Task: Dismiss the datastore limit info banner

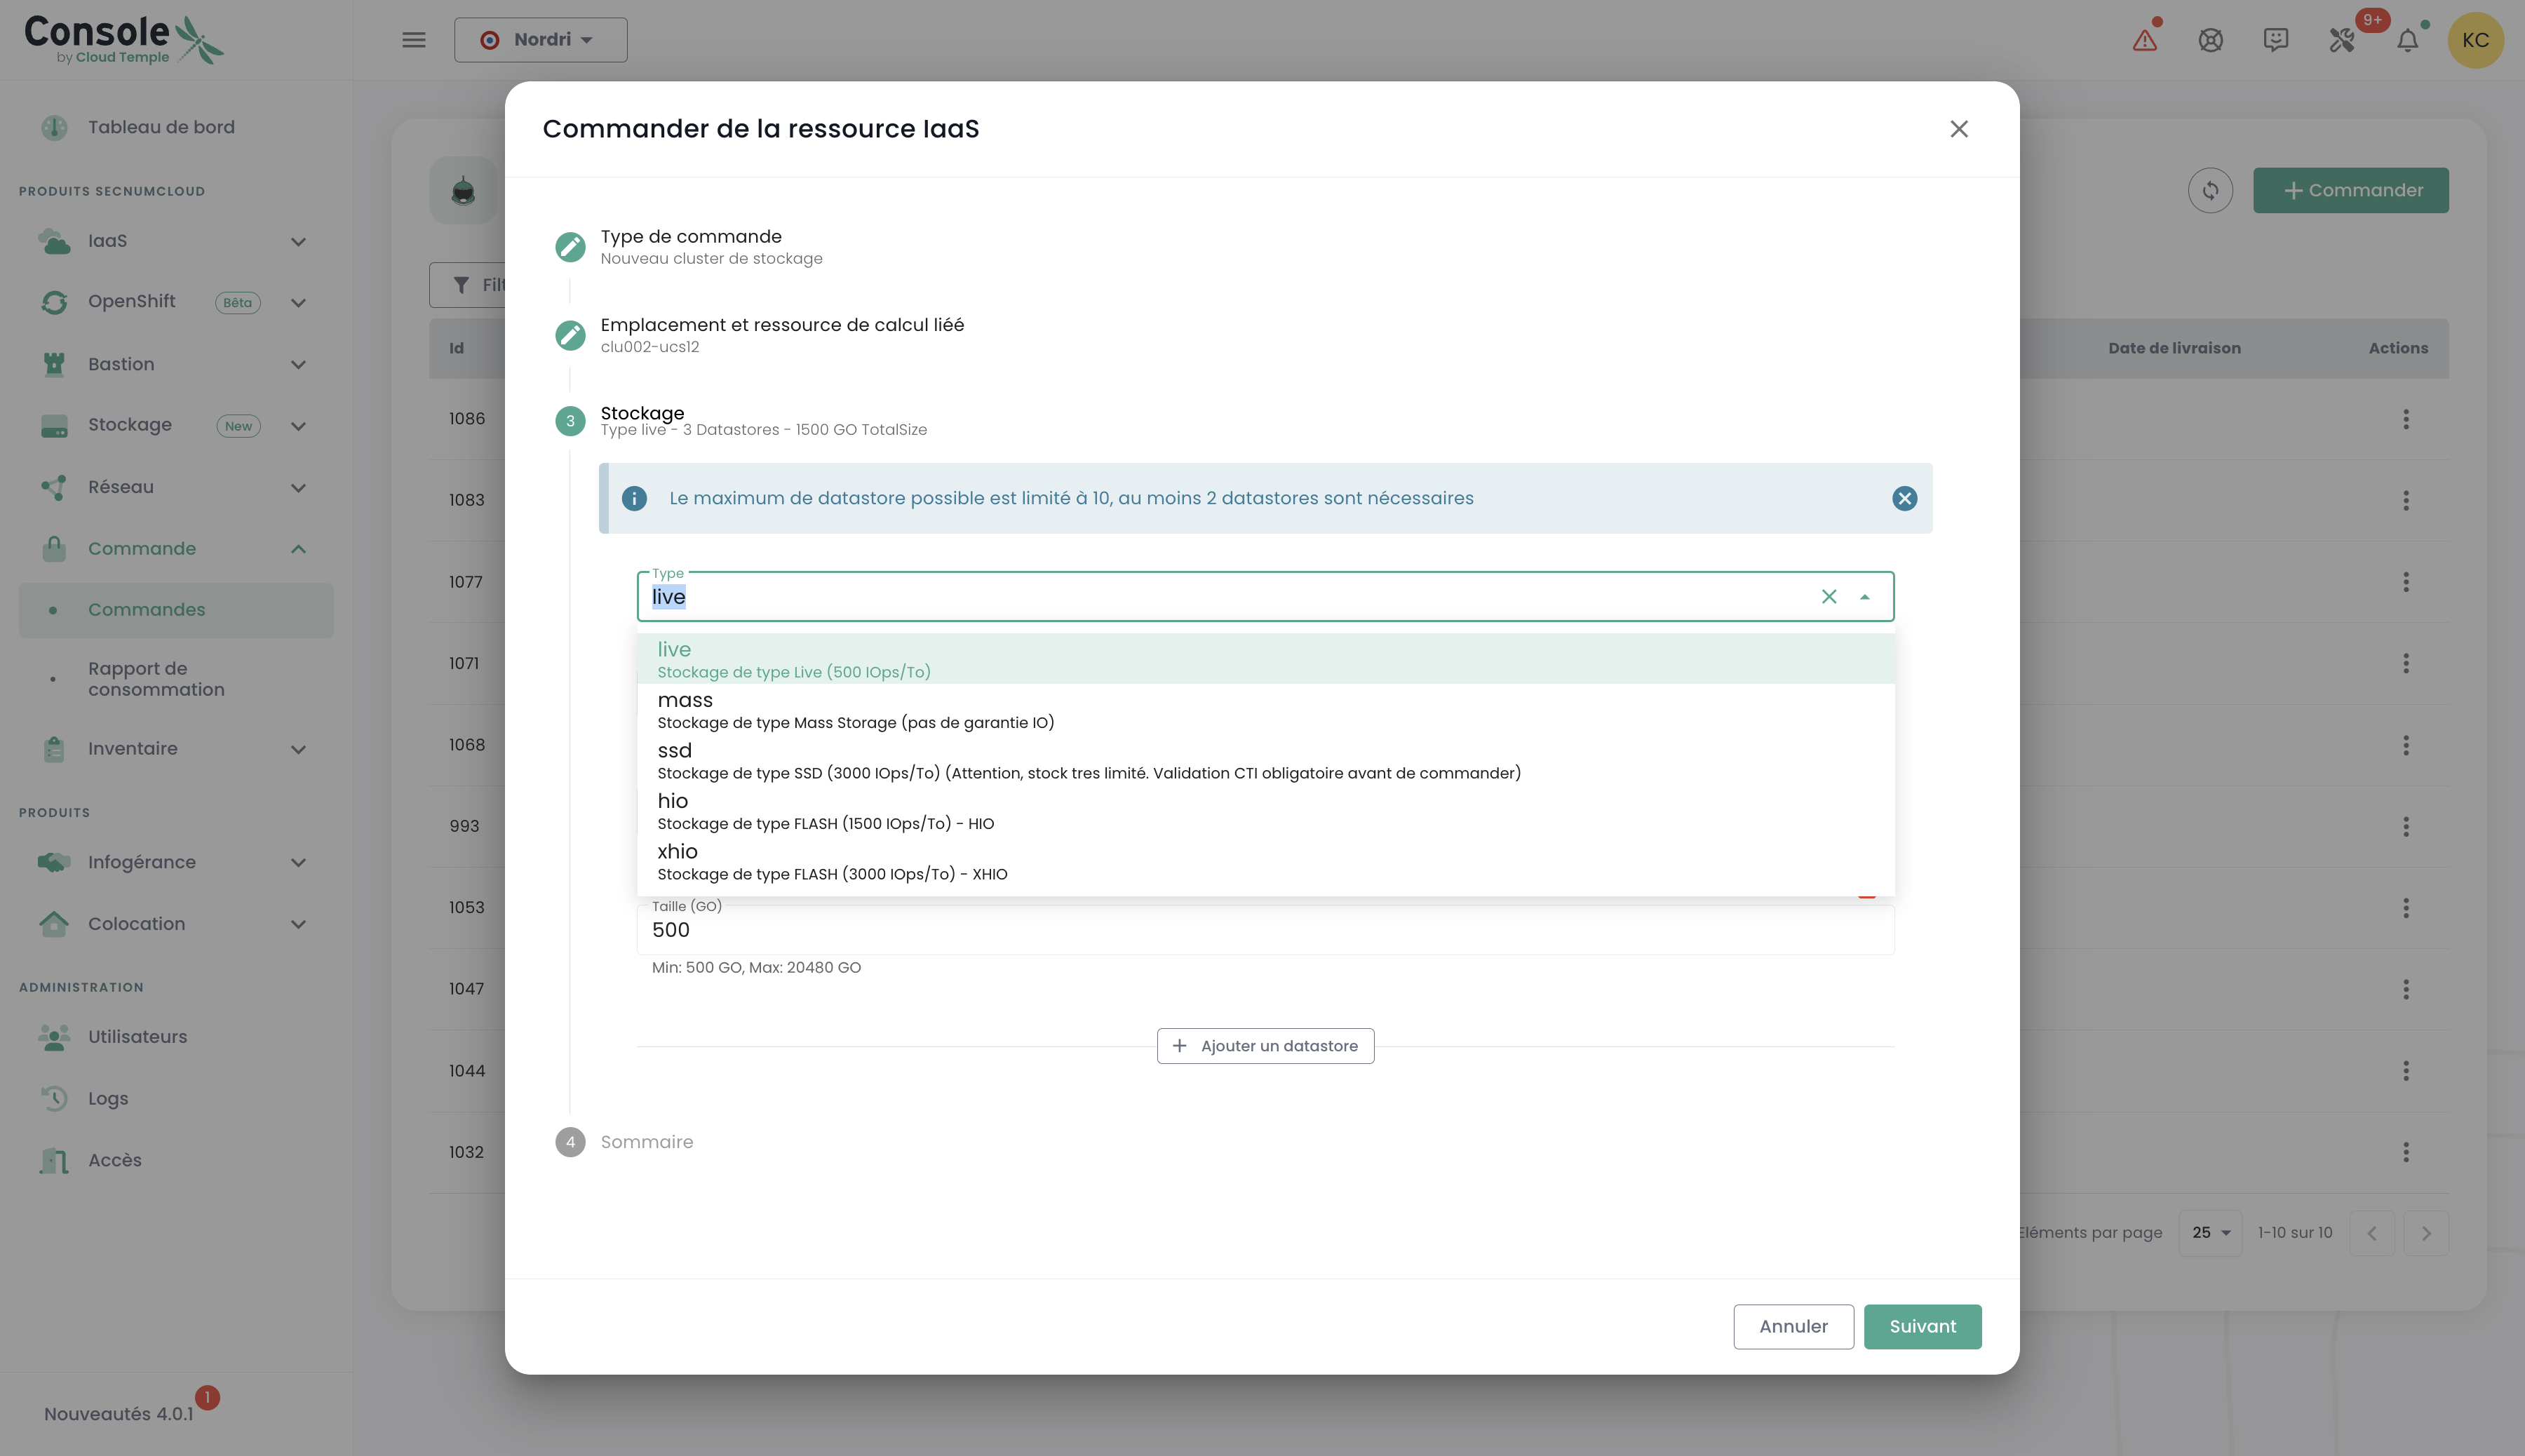Action: coord(1904,498)
